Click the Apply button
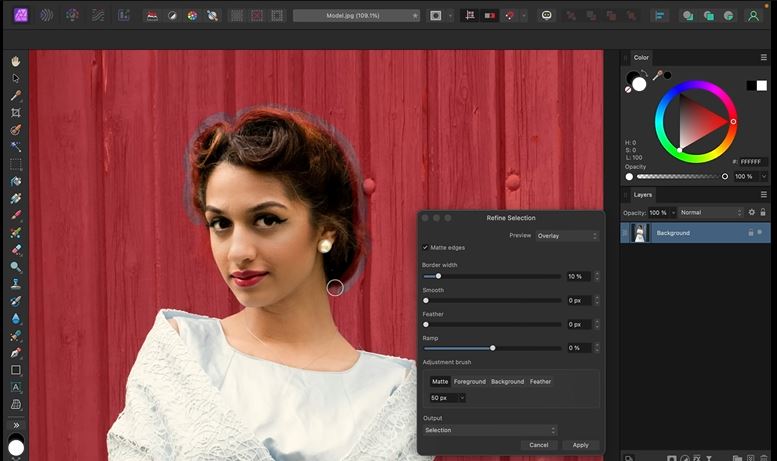777x461 pixels. pos(581,445)
